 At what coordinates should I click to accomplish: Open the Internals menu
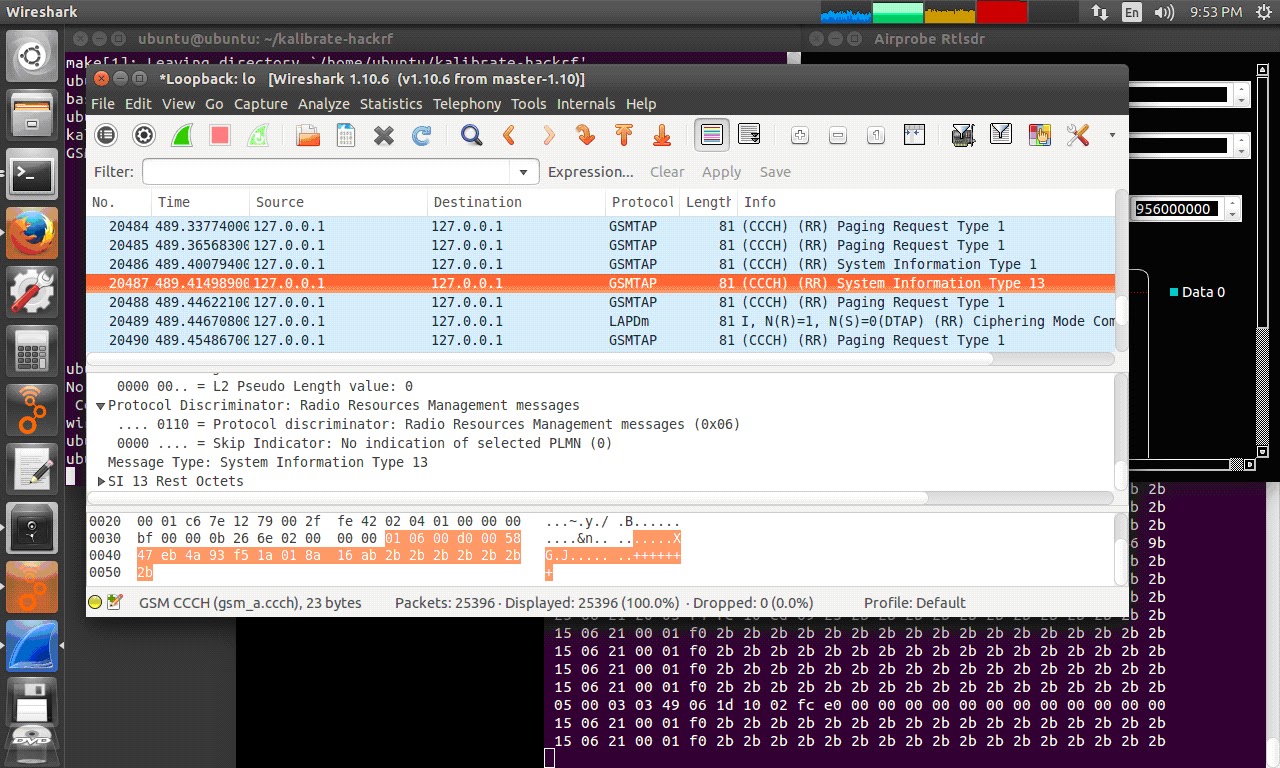[x=587, y=104]
